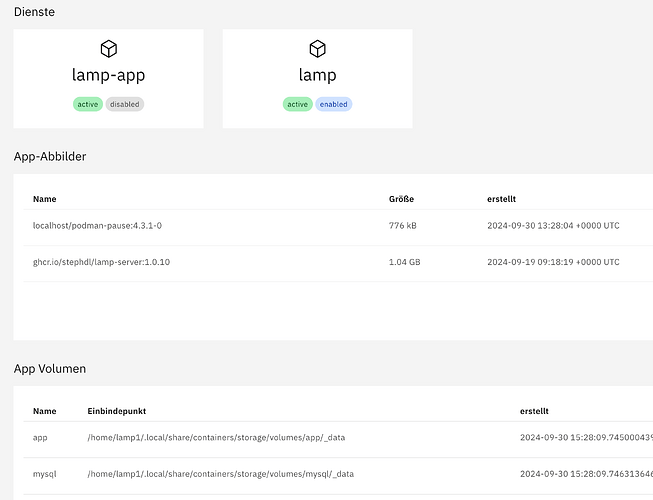Viewport: 653px width, 500px height.
Task: Open the lamp-app service tile
Action: pyautogui.click(x=108, y=75)
